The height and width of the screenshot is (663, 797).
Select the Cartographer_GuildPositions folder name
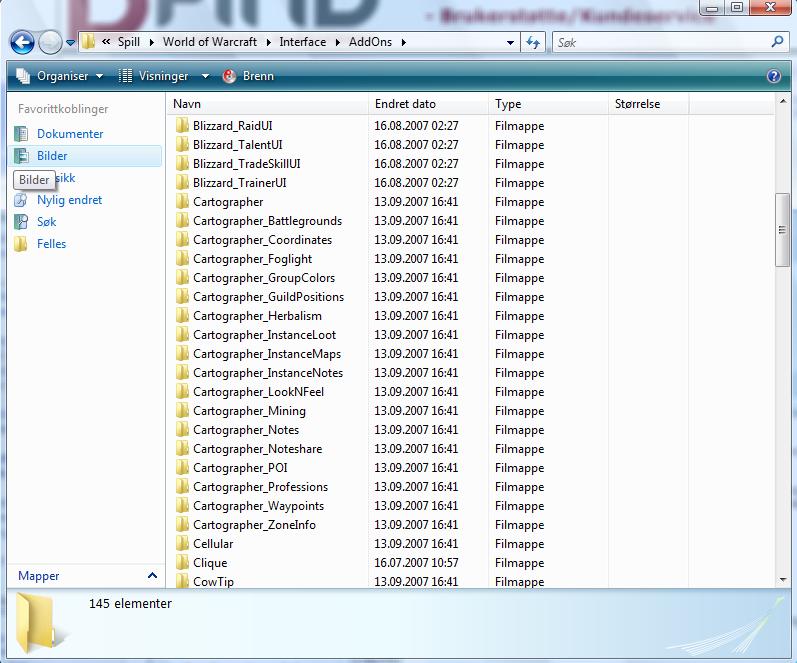268,297
